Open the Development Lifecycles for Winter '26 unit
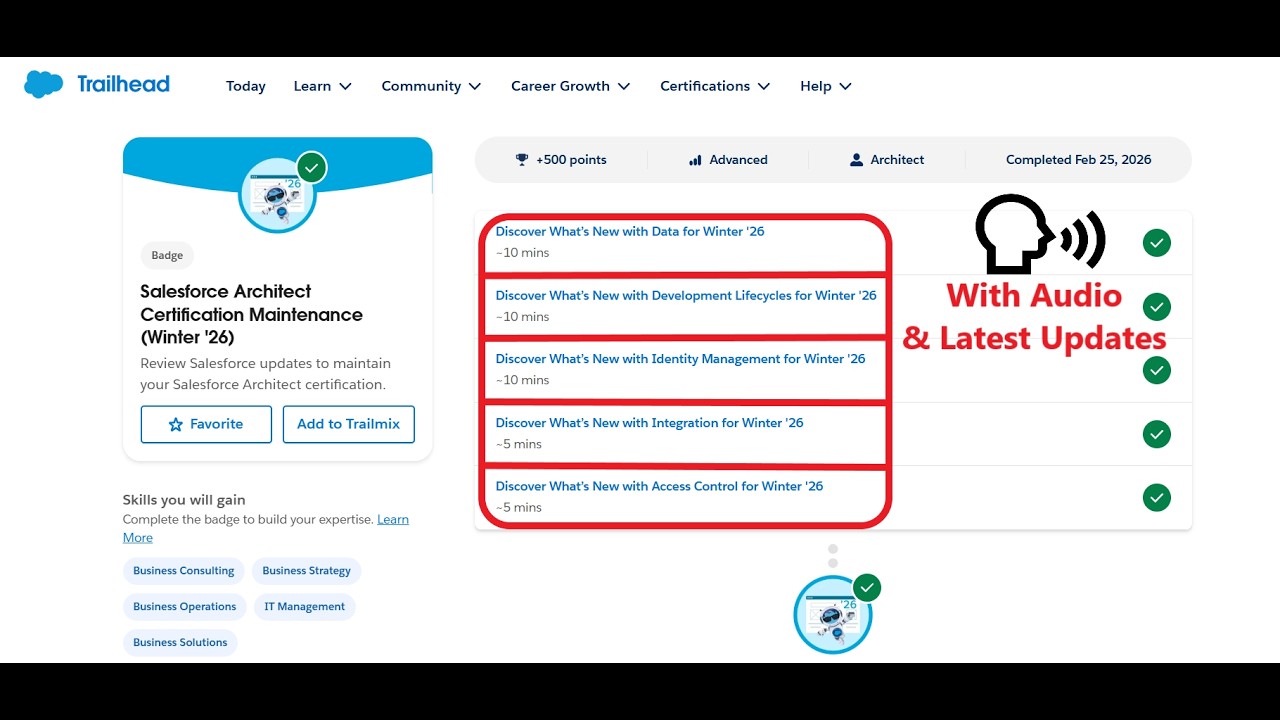This screenshot has height=720, width=1280. tap(686, 295)
